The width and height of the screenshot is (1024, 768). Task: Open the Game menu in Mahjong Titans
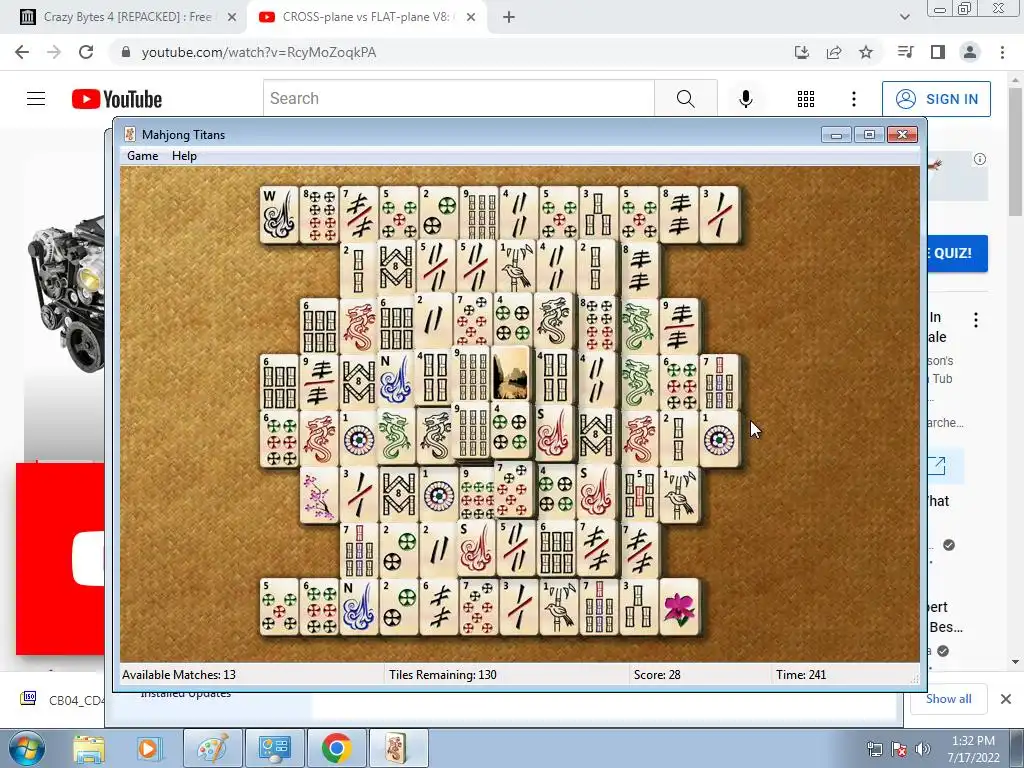coord(142,156)
